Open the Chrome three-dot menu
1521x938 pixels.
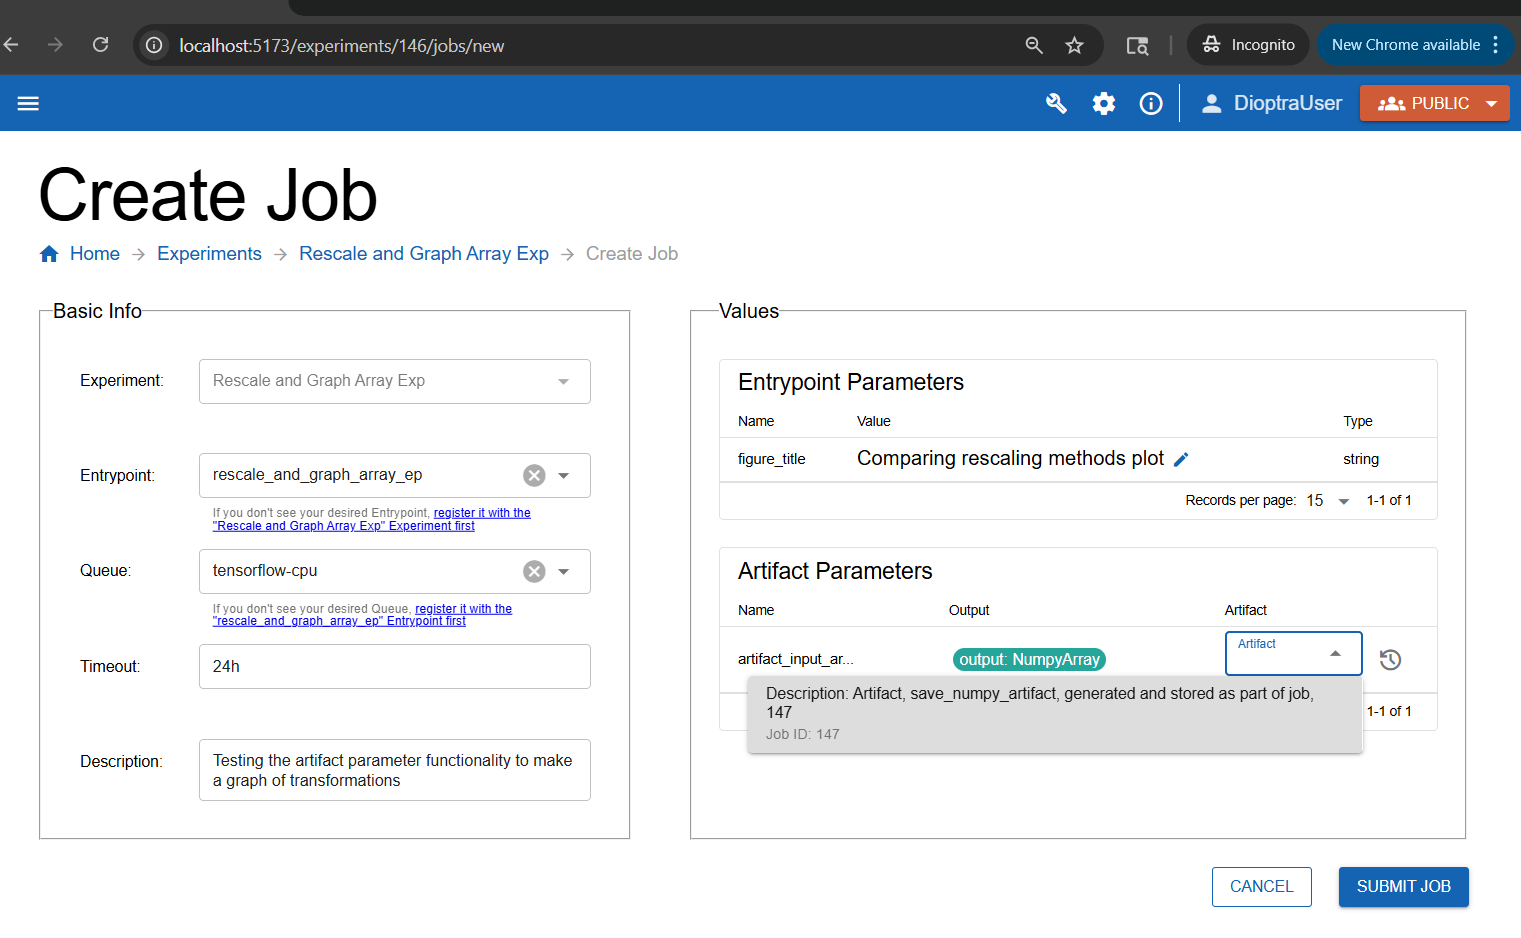[x=1496, y=44]
